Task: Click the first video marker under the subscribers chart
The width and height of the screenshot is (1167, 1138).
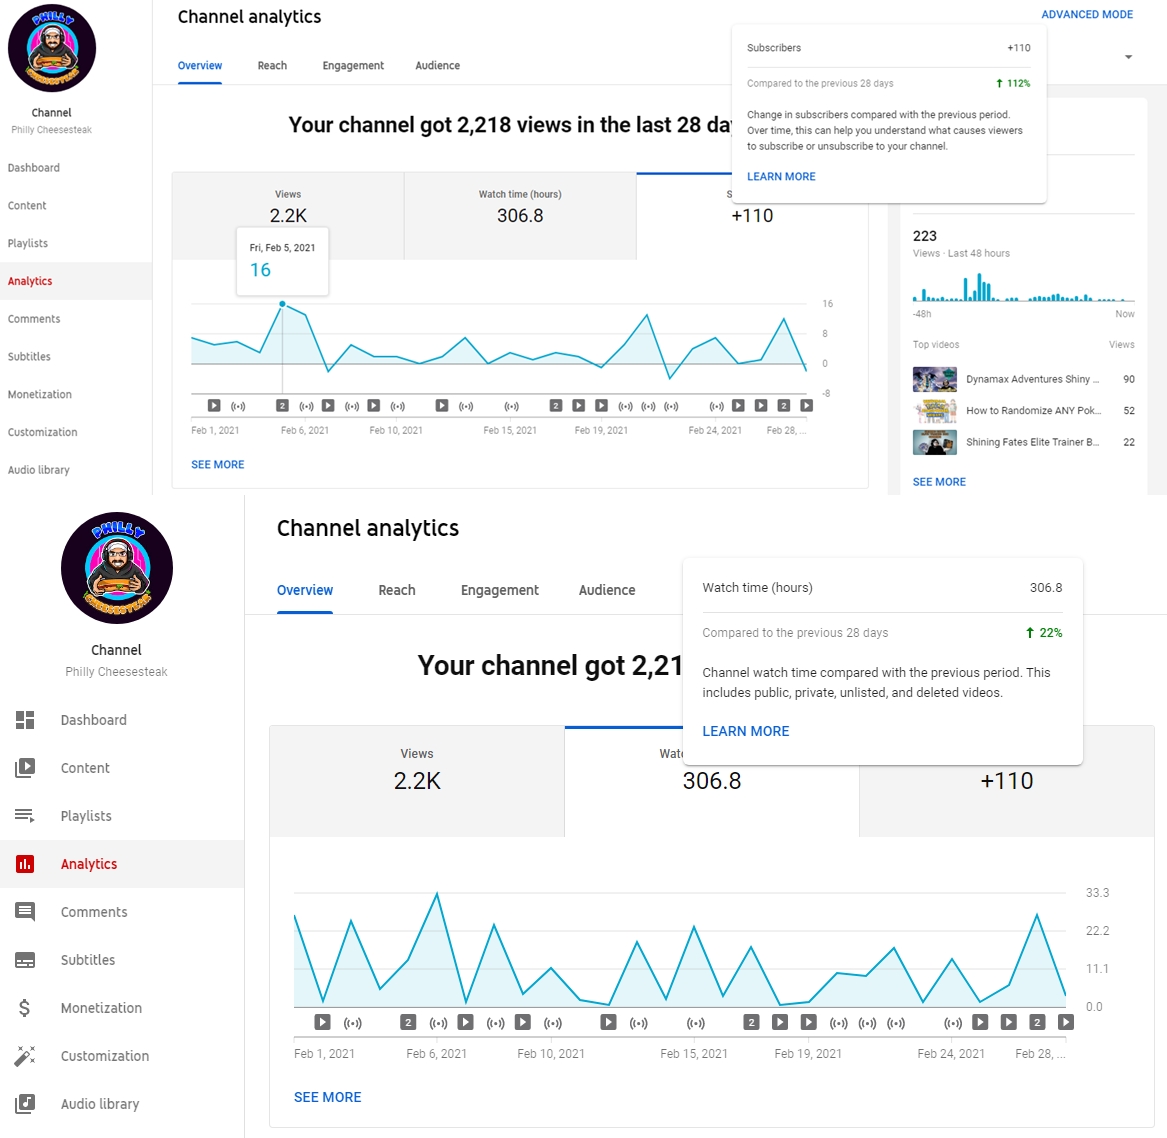Action: point(214,406)
